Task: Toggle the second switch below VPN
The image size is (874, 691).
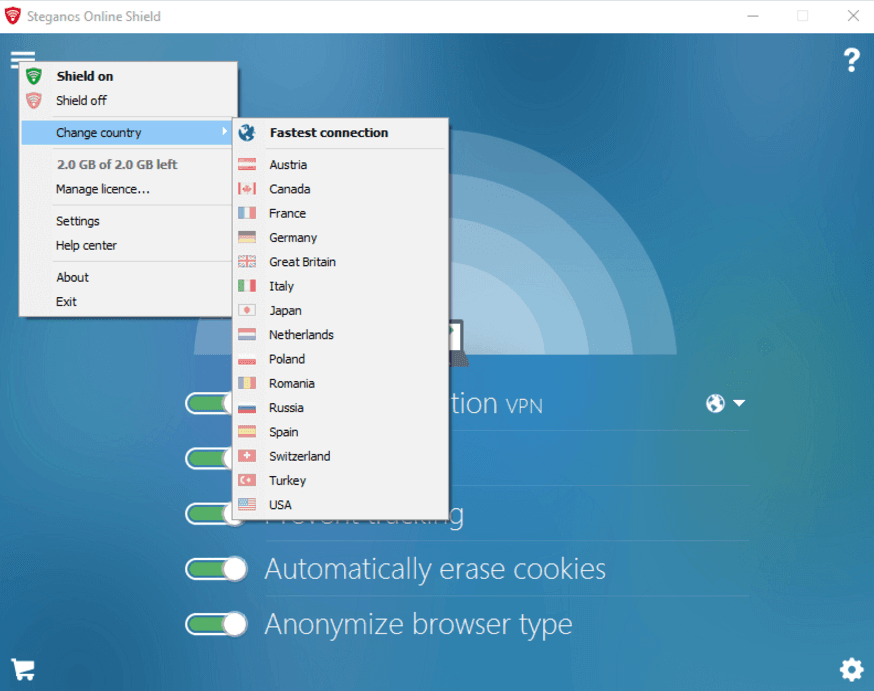Action: point(208,458)
